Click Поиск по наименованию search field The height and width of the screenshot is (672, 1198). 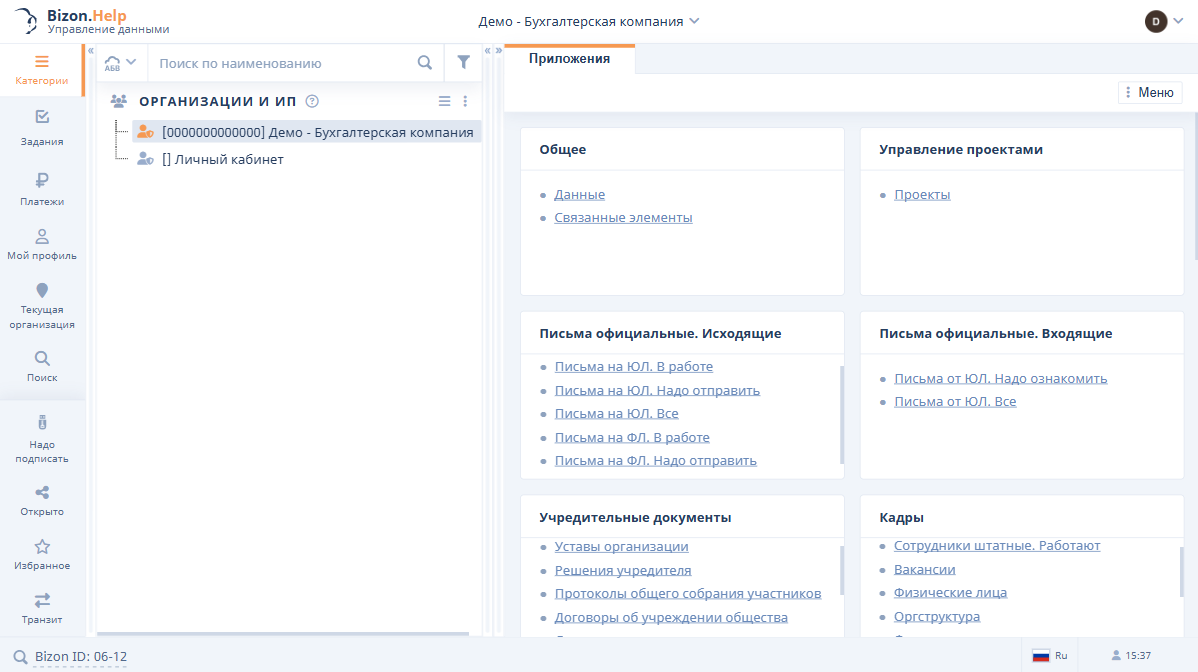(x=283, y=63)
